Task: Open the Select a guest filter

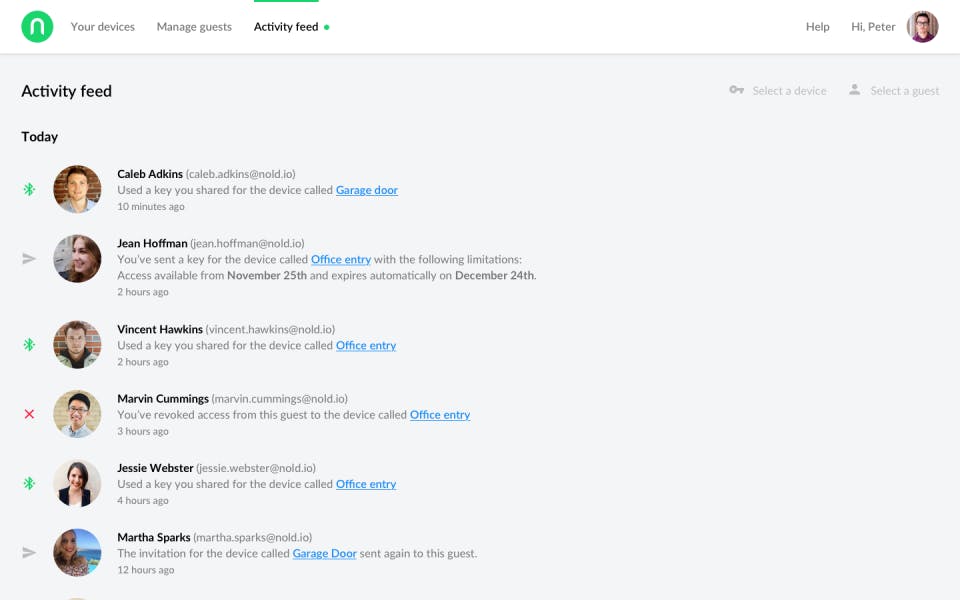Action: point(894,91)
